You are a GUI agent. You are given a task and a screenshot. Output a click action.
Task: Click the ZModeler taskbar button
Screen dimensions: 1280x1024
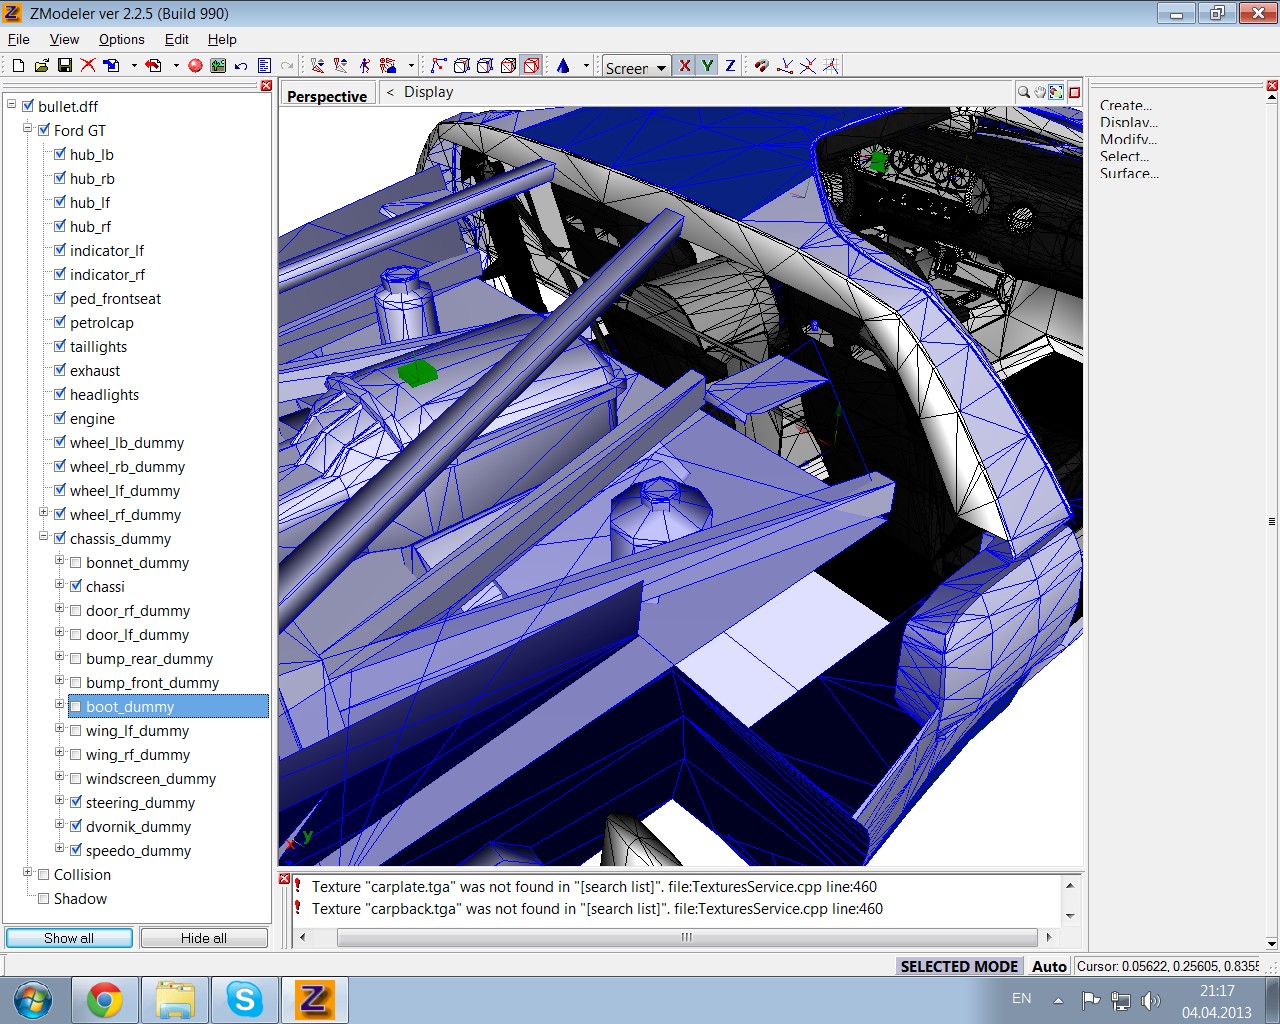[315, 999]
